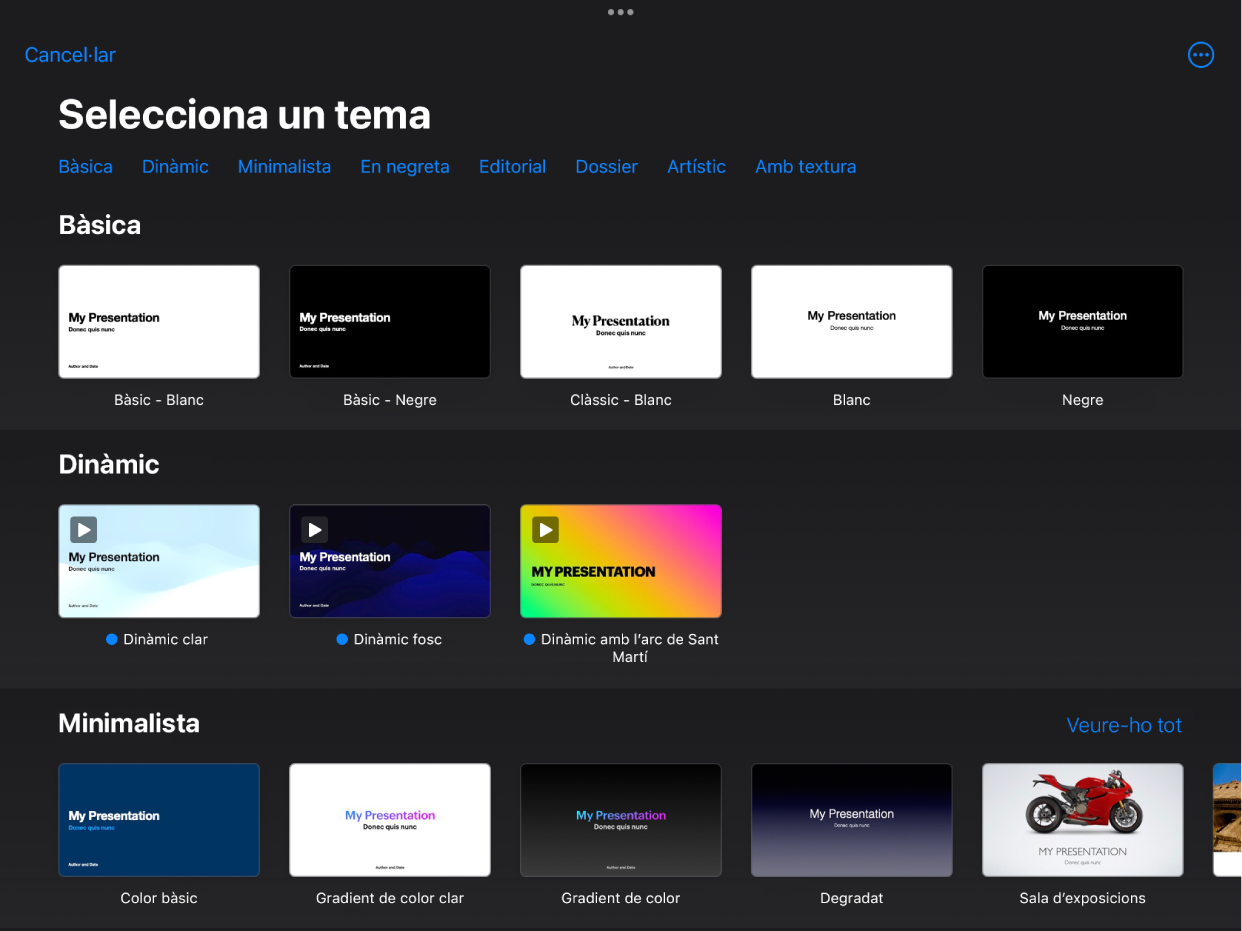Screen dimensions: 1242x931
Task: Select the Degradat theme thumbnail
Action: (852, 820)
